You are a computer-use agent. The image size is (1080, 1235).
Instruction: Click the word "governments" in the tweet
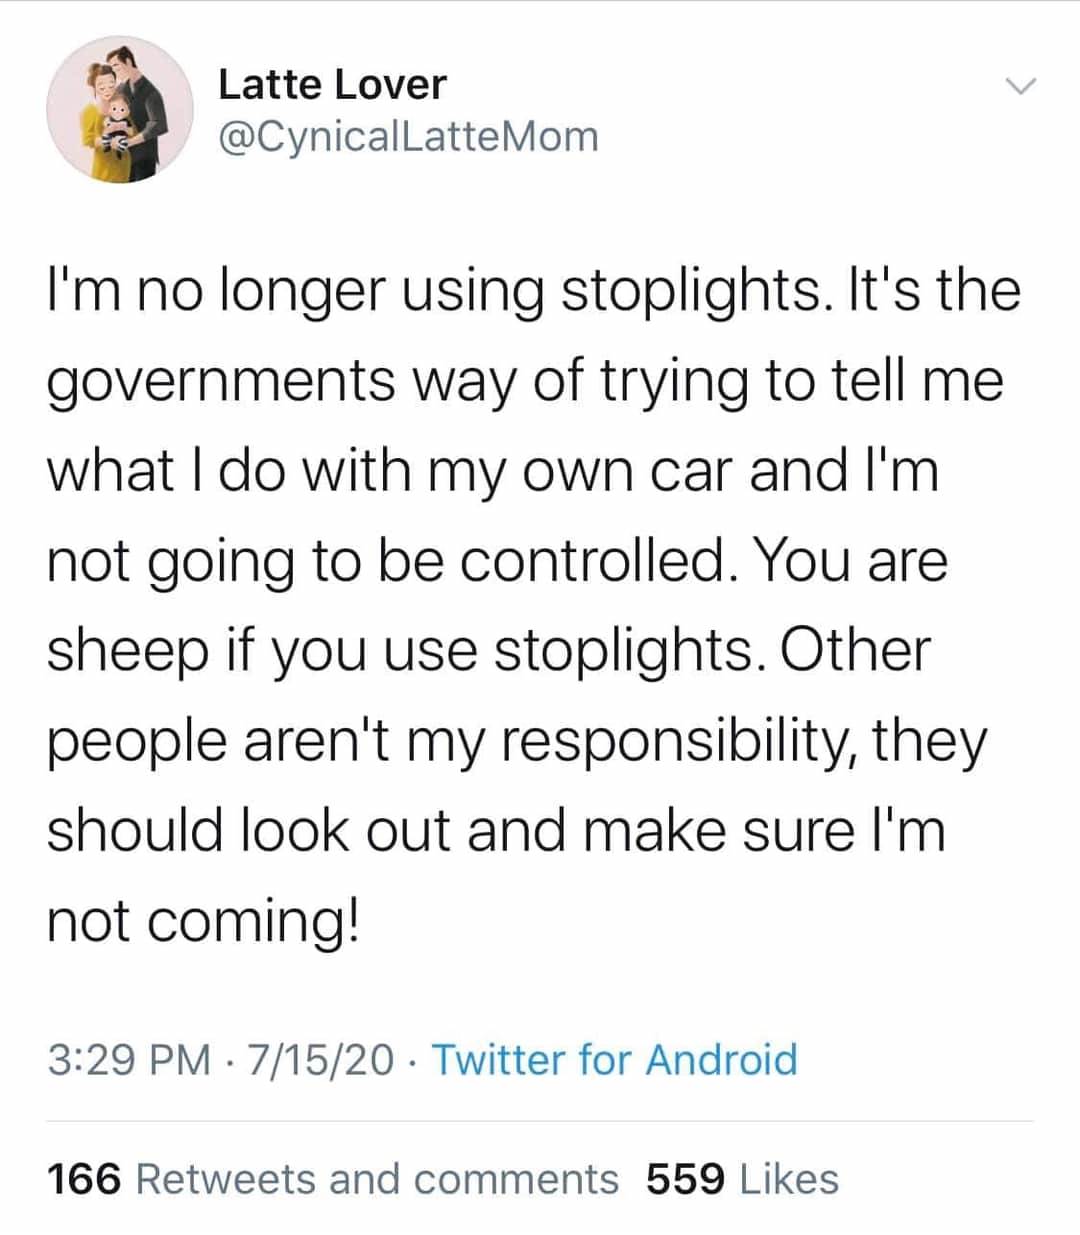[x=221, y=381]
